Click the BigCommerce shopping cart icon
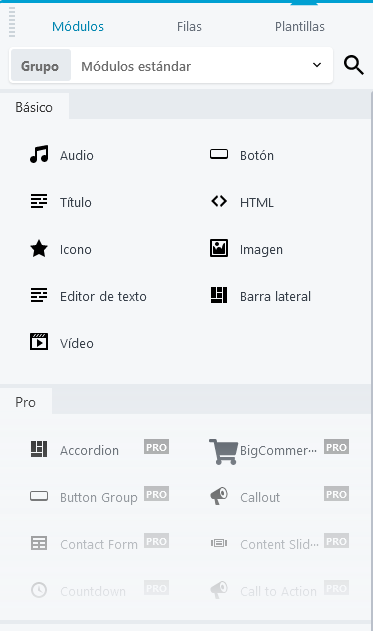 224,452
